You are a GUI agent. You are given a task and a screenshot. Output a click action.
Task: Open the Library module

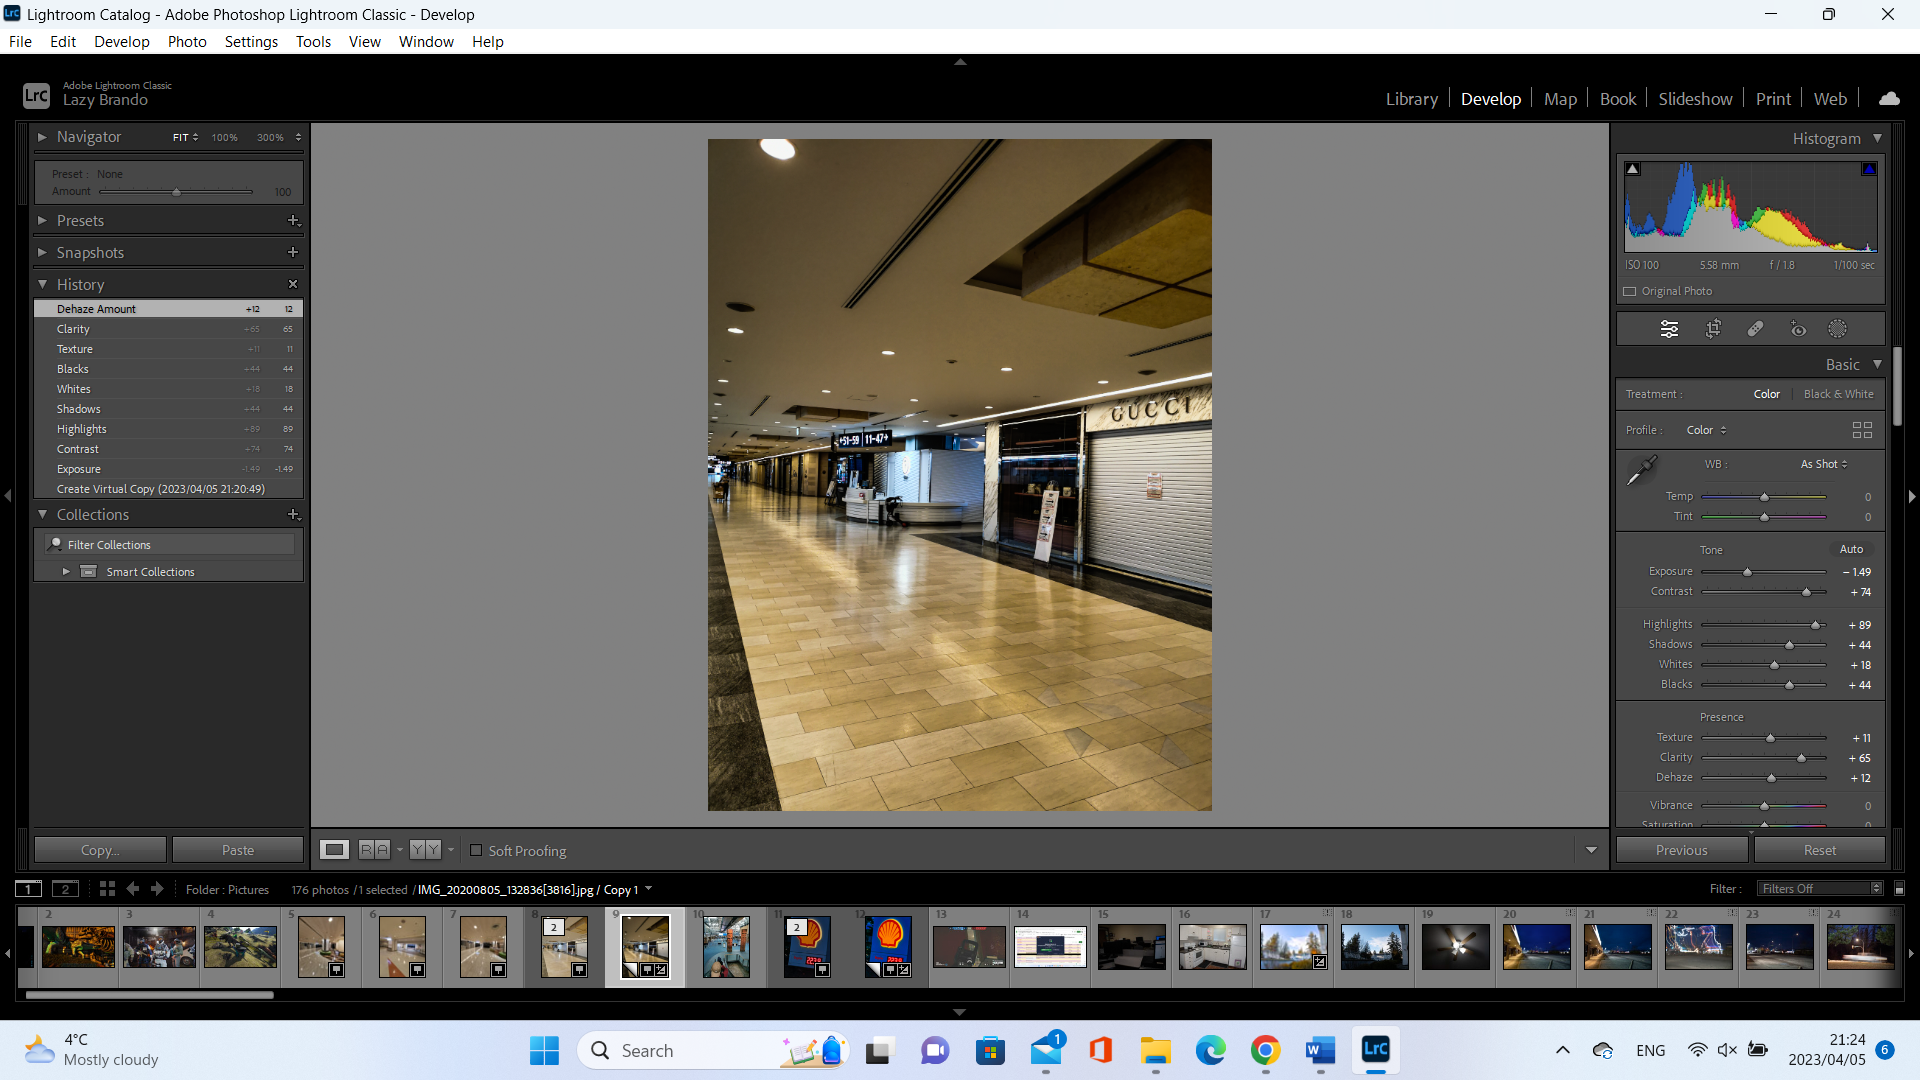click(1411, 99)
